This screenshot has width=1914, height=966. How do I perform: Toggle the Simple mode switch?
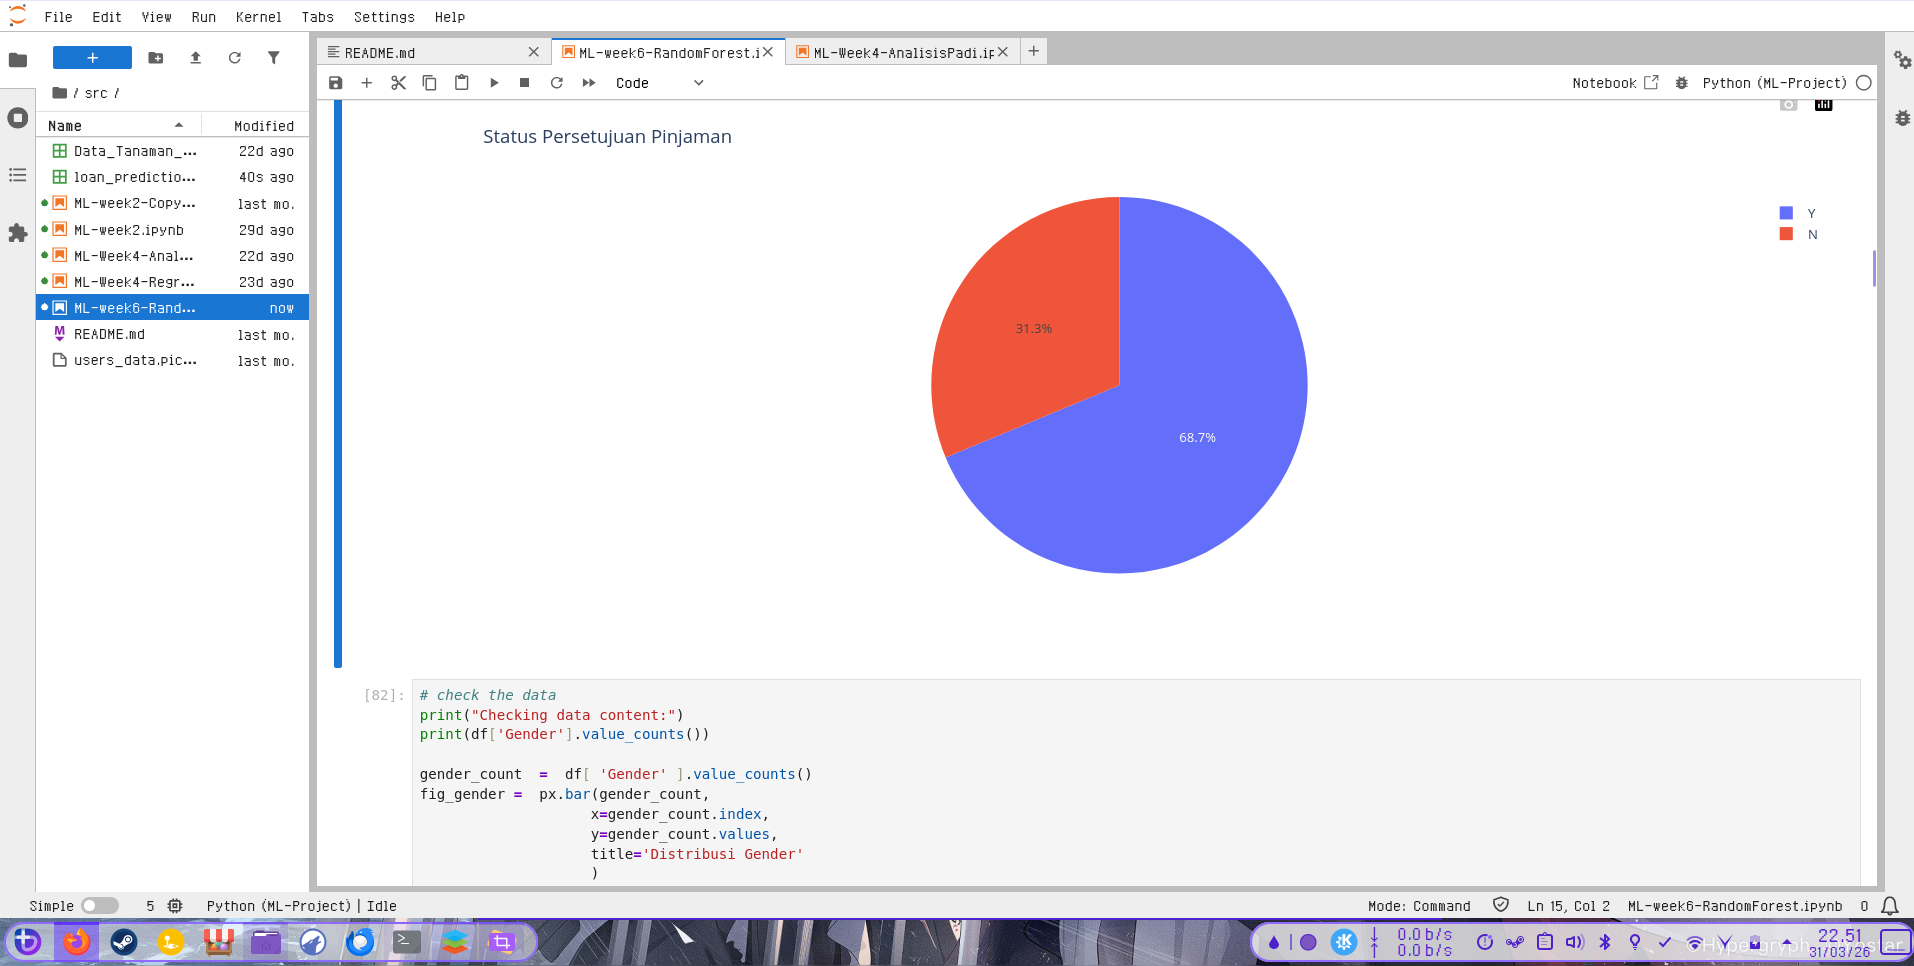pos(99,906)
